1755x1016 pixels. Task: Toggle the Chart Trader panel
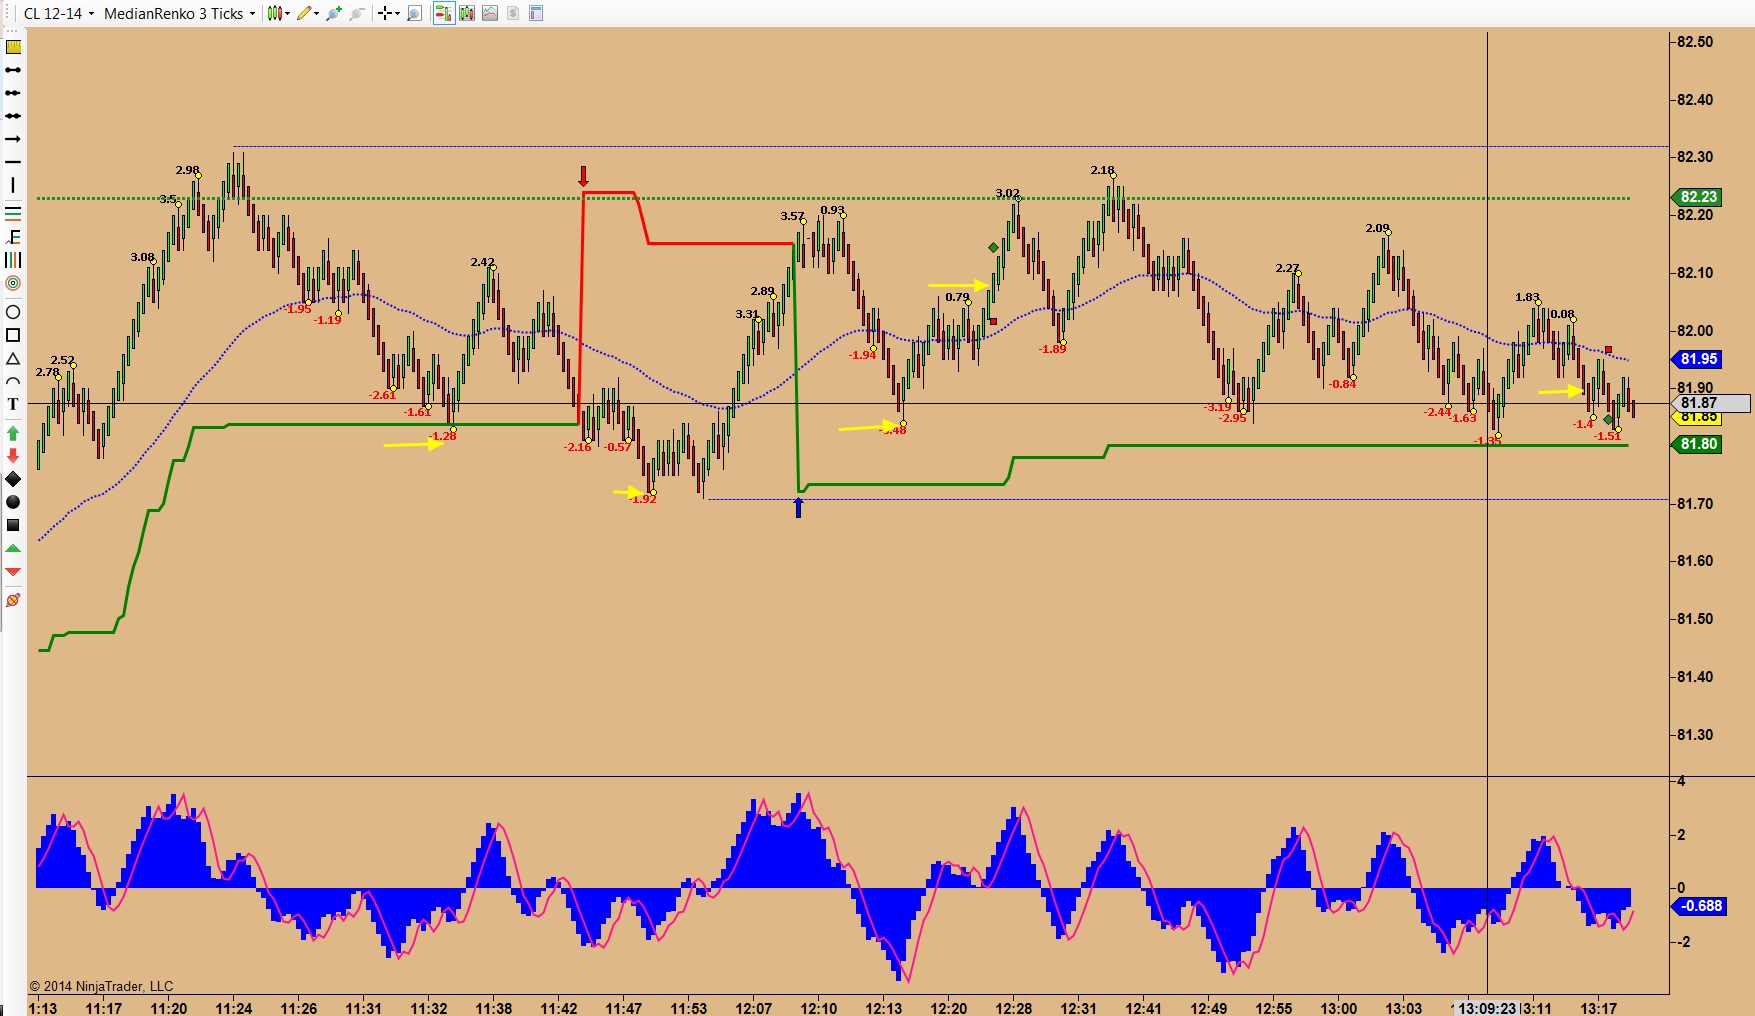click(443, 13)
